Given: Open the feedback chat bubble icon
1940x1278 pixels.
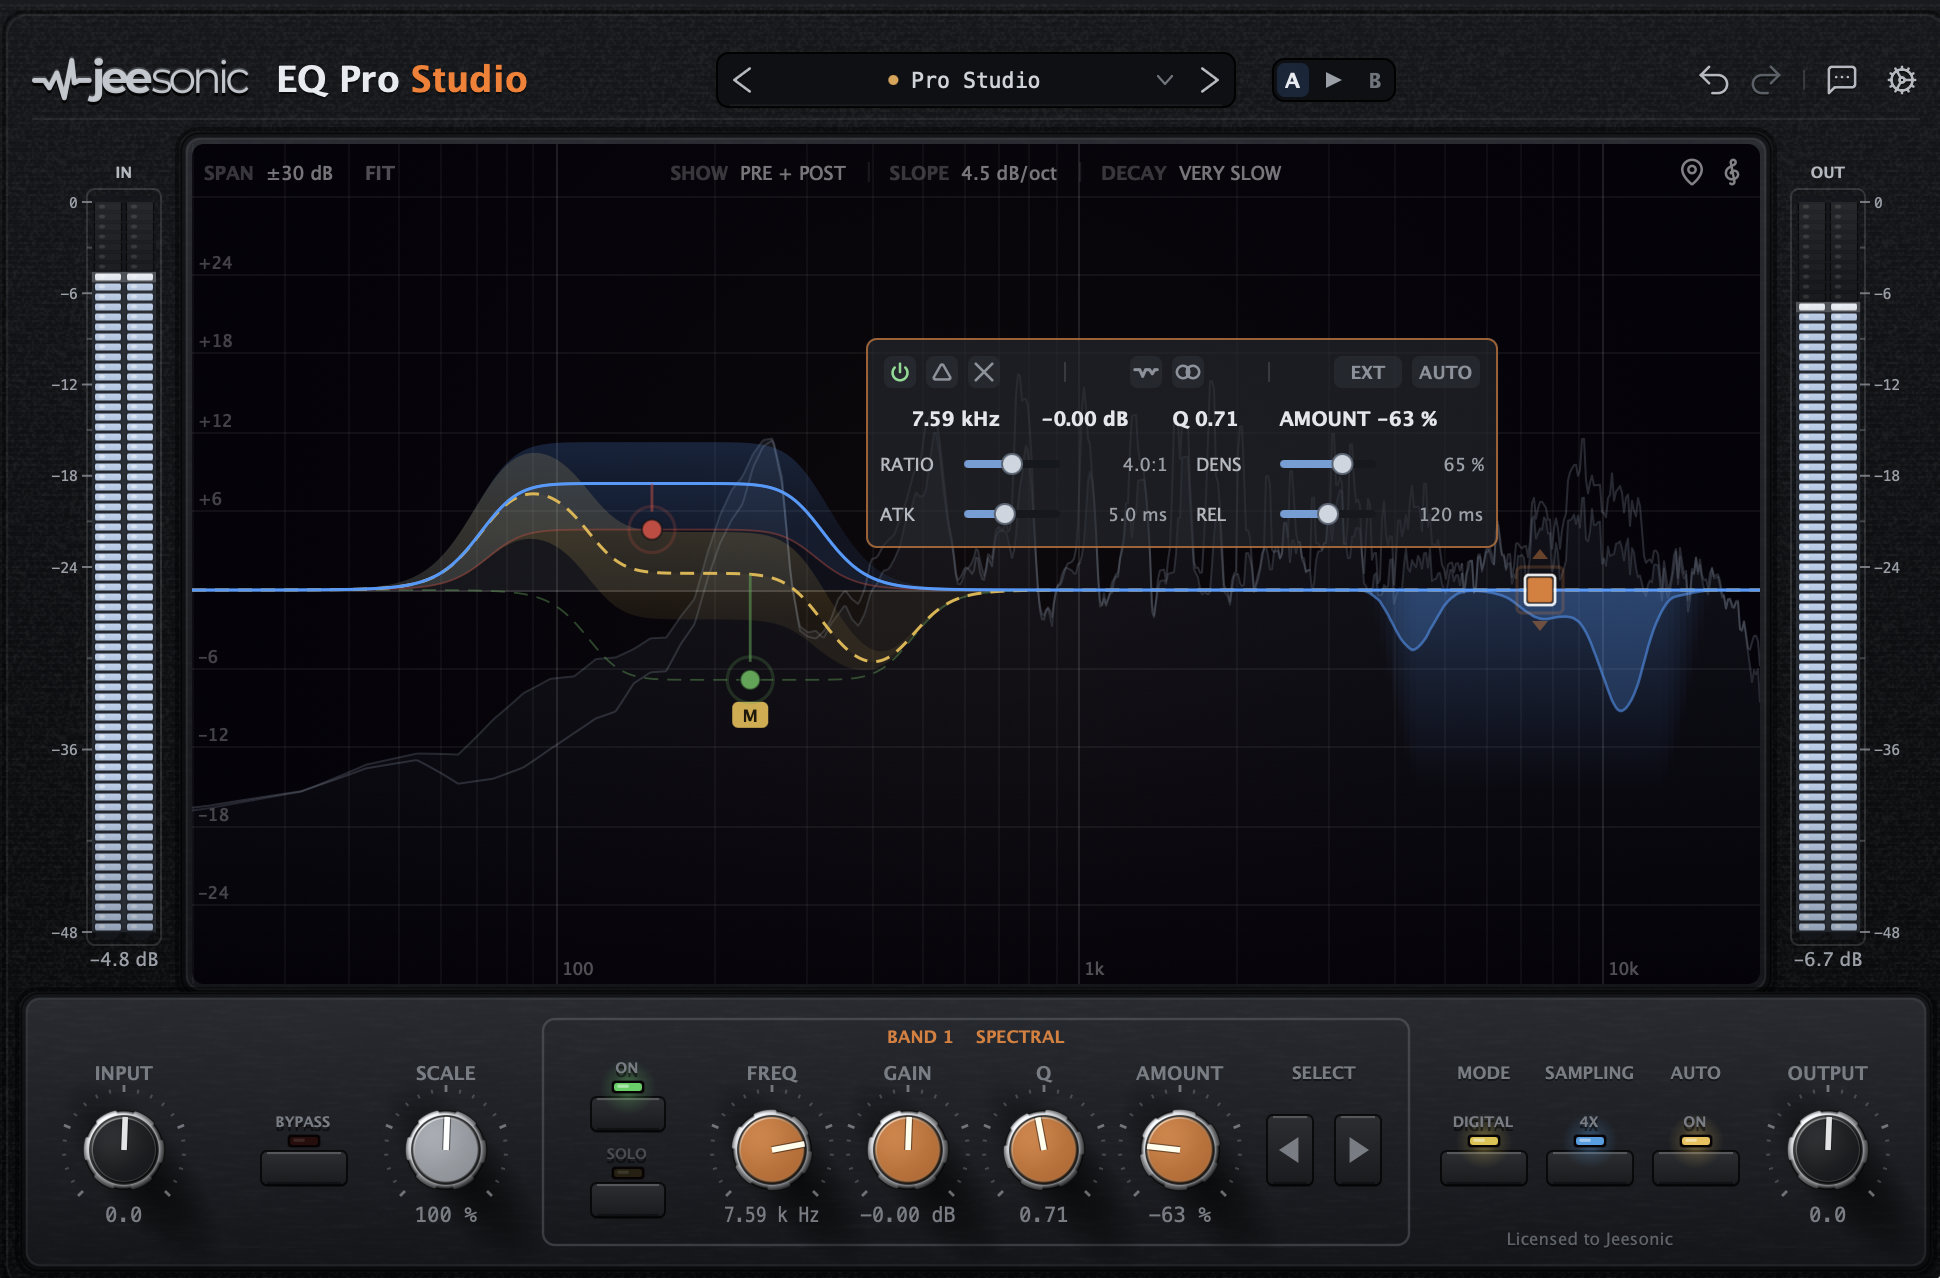Looking at the screenshot, I should point(1841,80).
